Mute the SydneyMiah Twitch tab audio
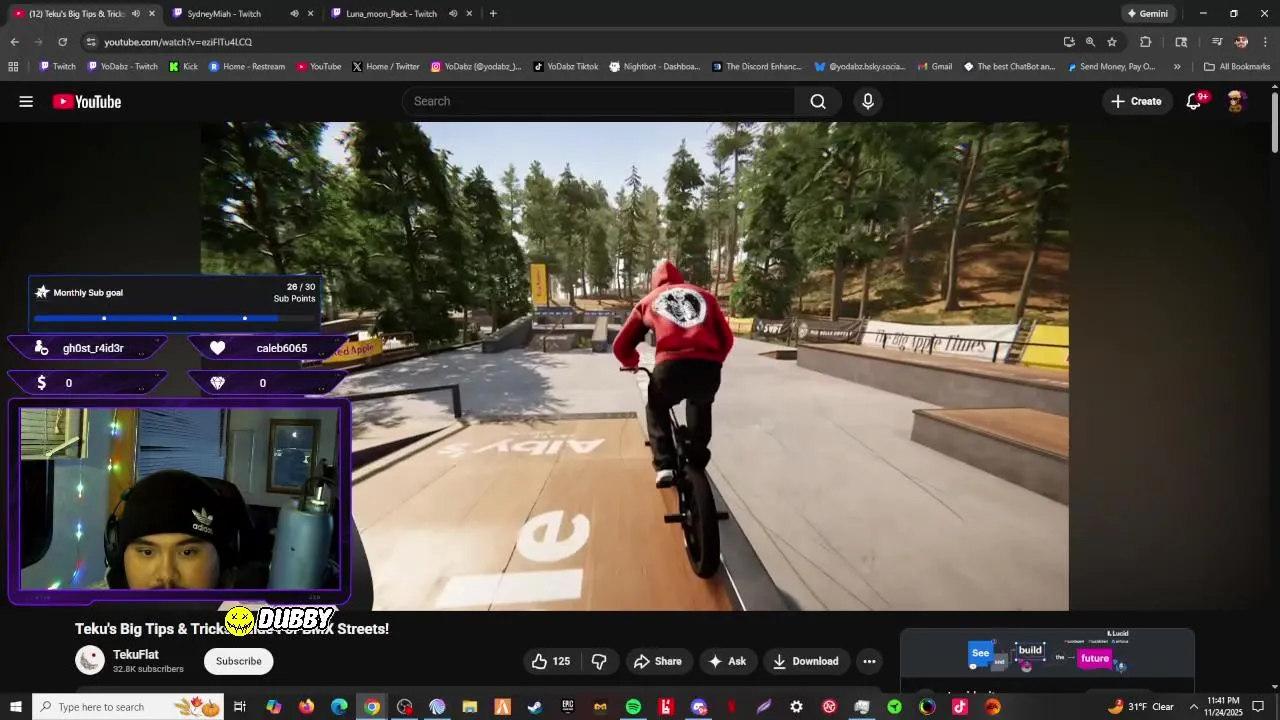The height and width of the screenshot is (720, 1280). pyautogui.click(x=294, y=14)
